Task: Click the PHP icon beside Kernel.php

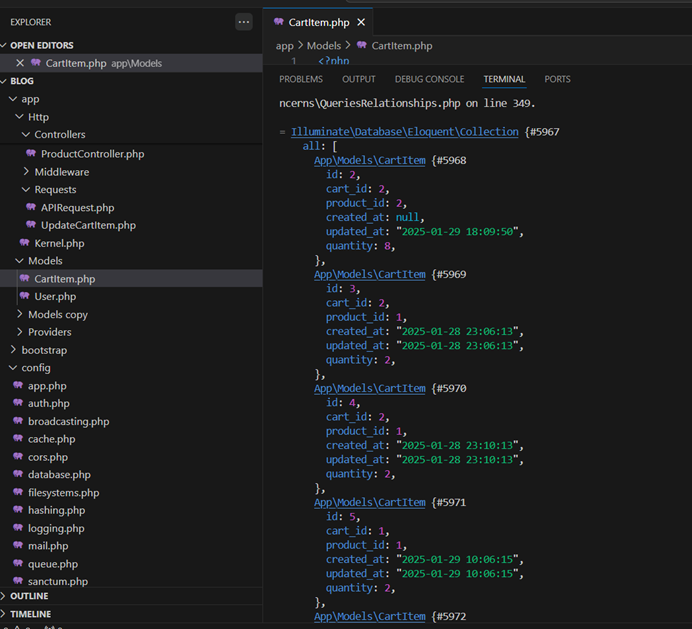Action: pyautogui.click(x=25, y=243)
